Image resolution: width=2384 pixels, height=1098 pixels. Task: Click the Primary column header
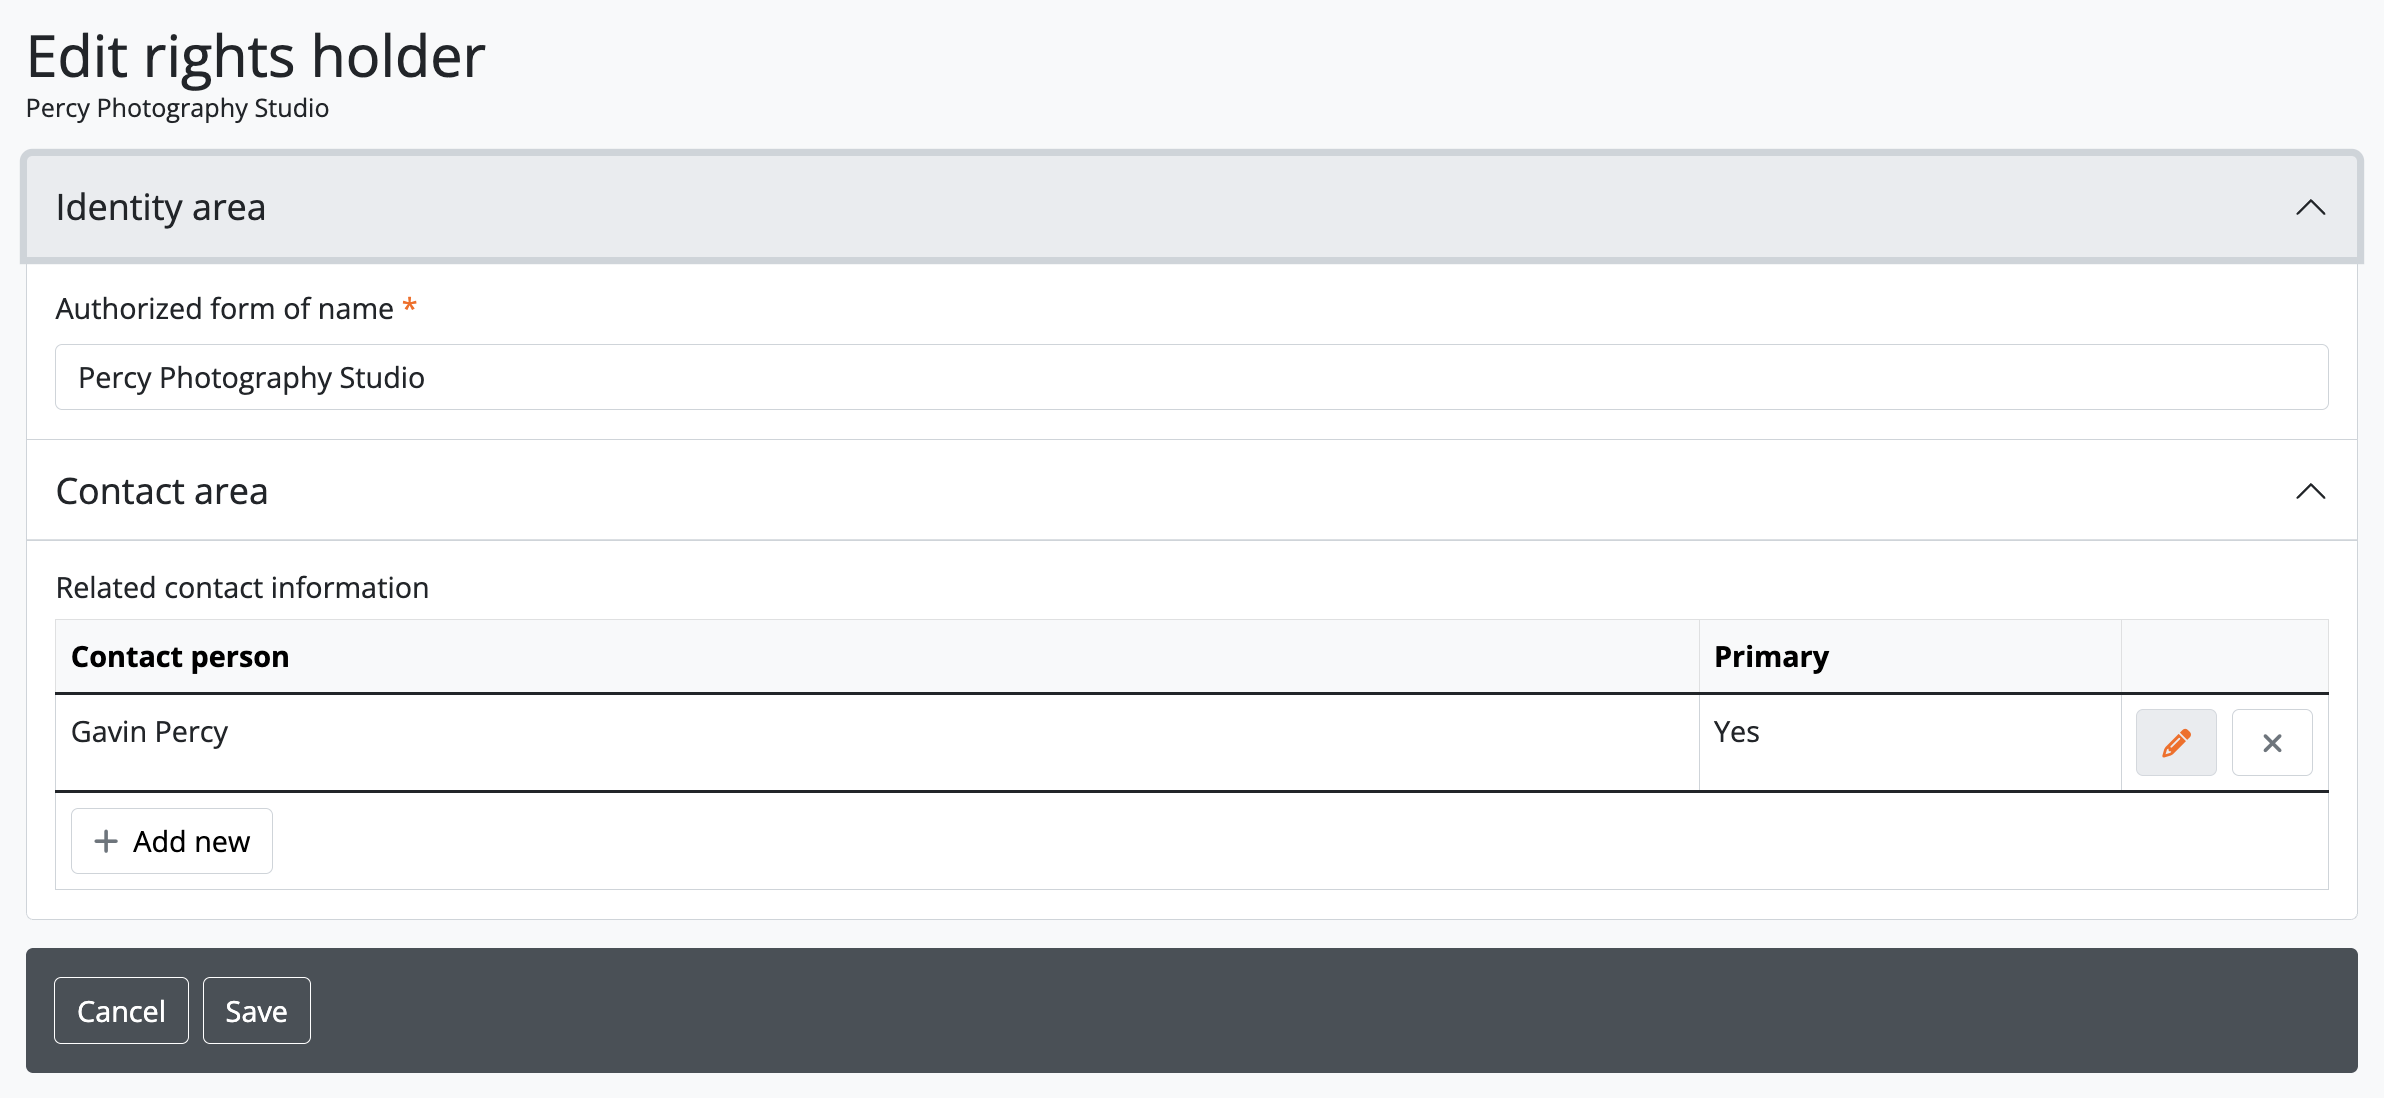[1771, 657]
